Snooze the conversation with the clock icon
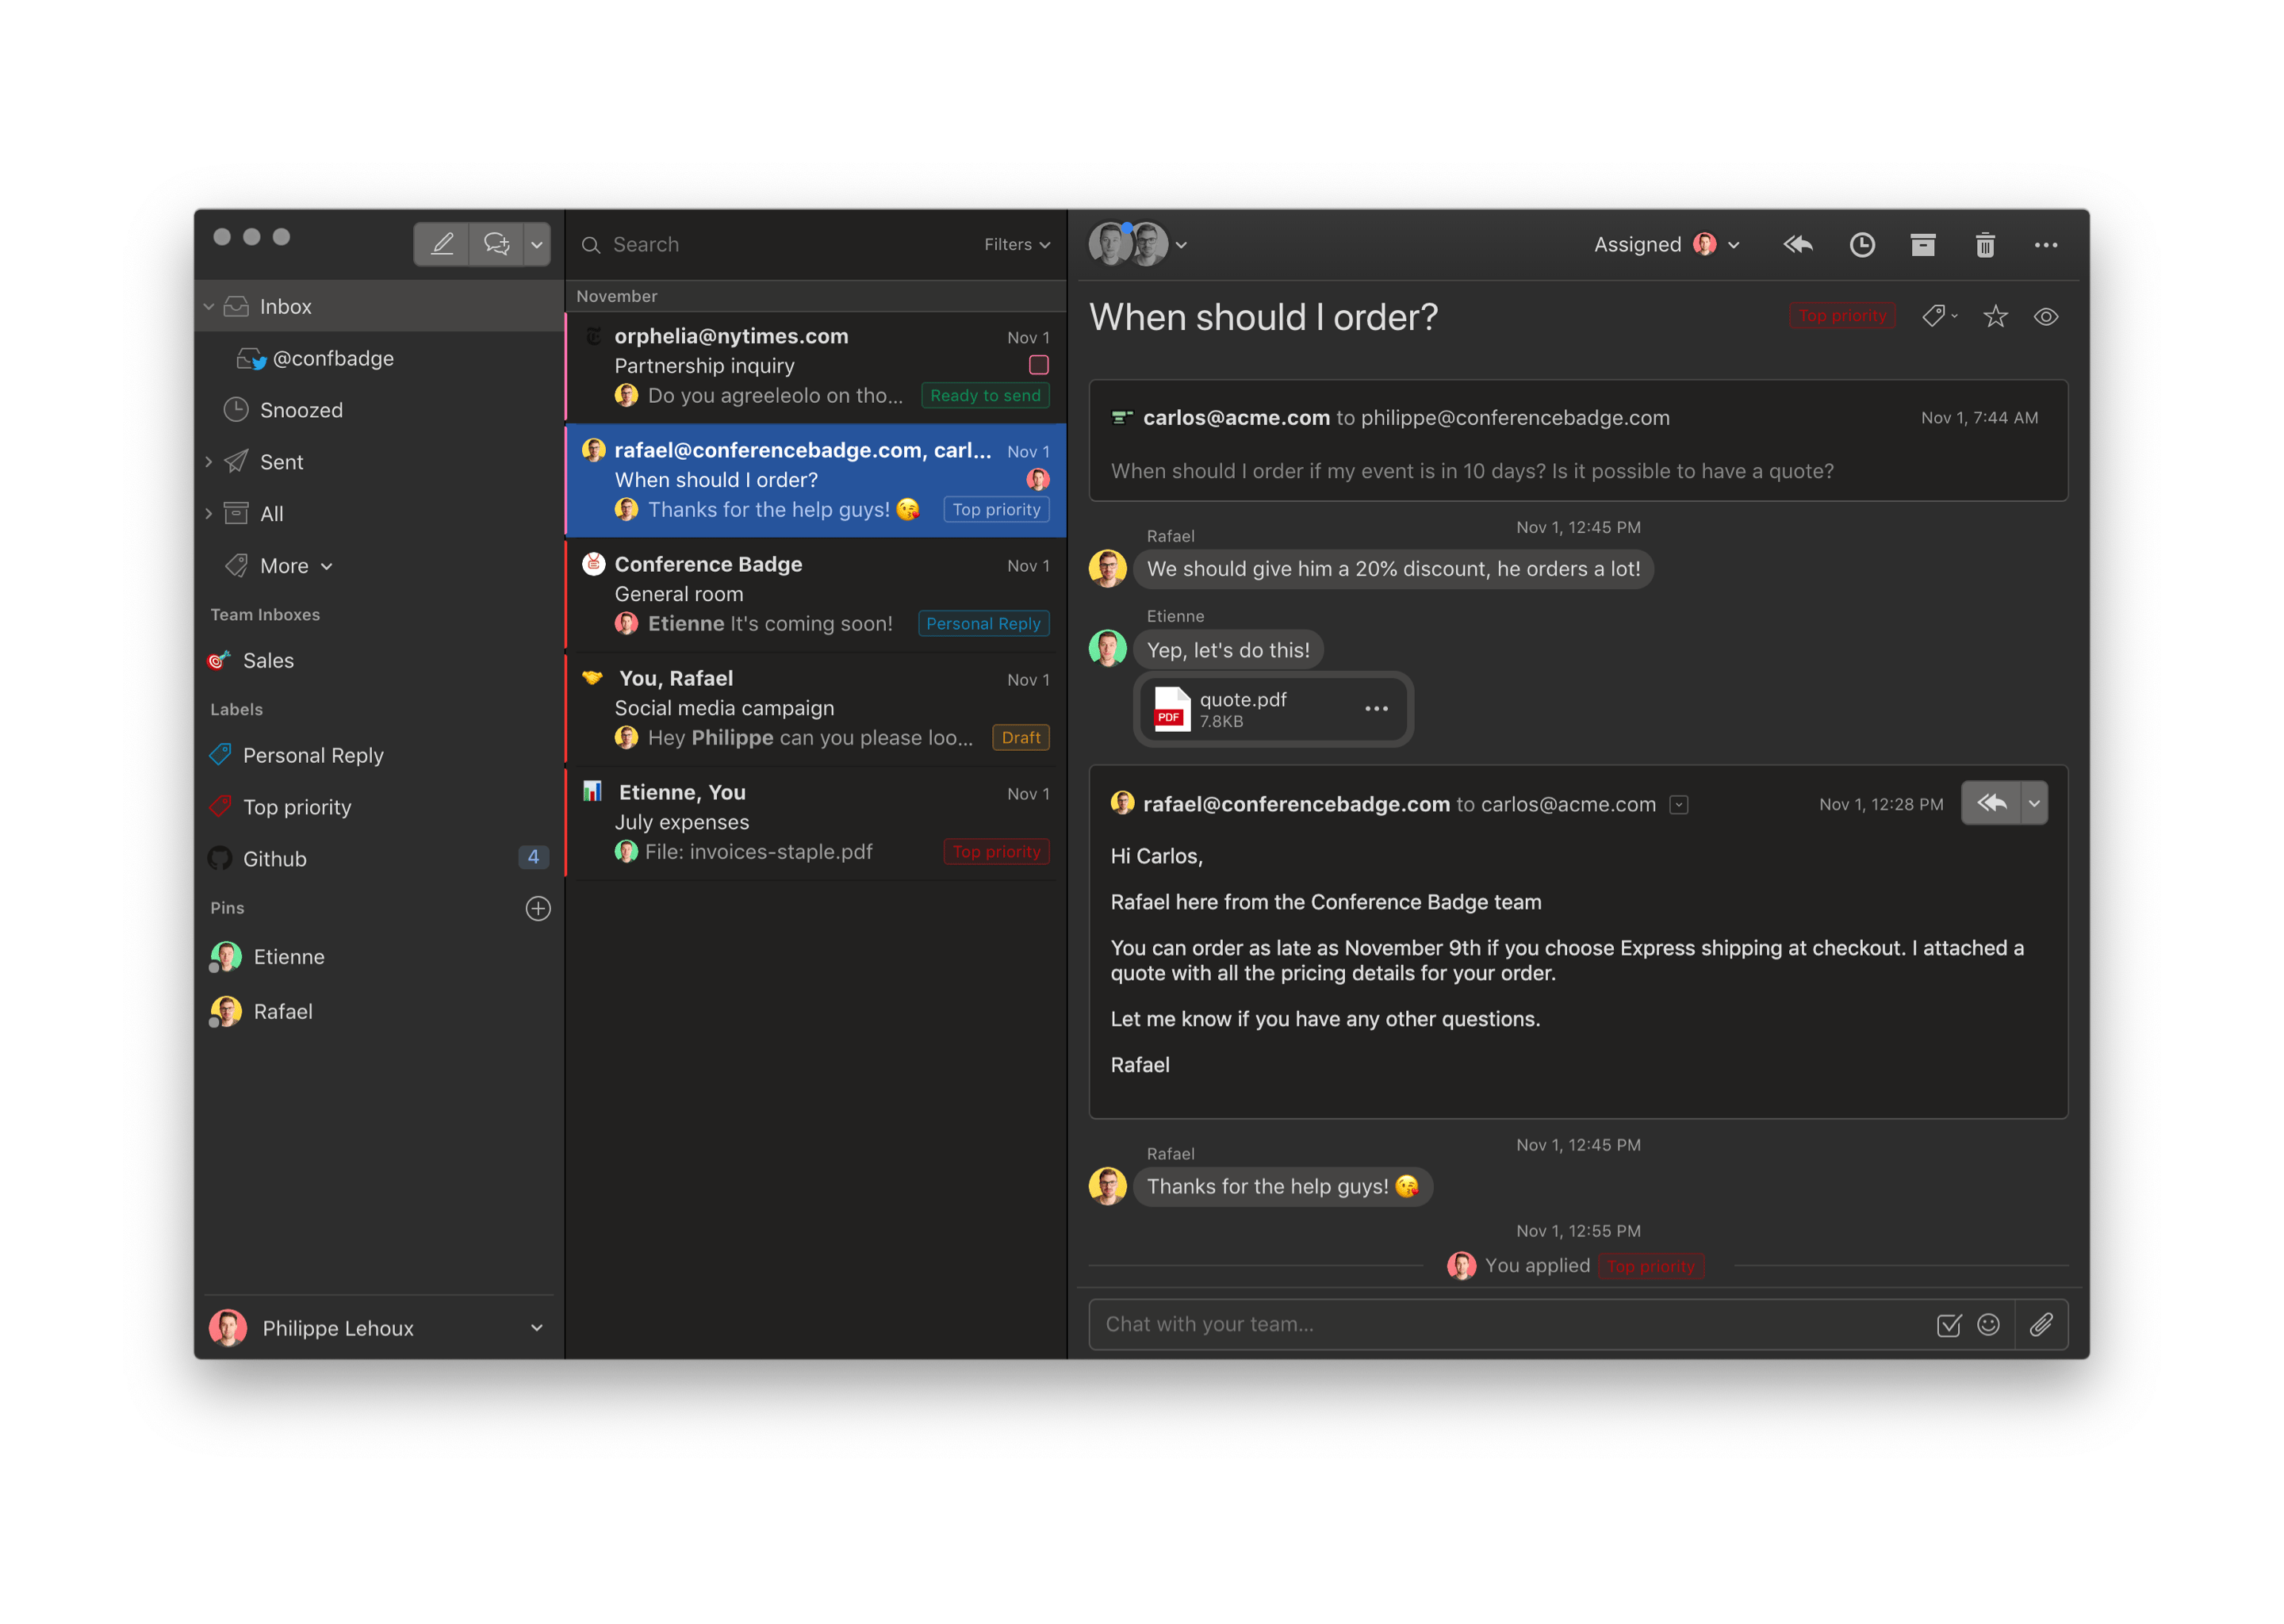This screenshot has height=1624, width=2284. tap(1862, 245)
